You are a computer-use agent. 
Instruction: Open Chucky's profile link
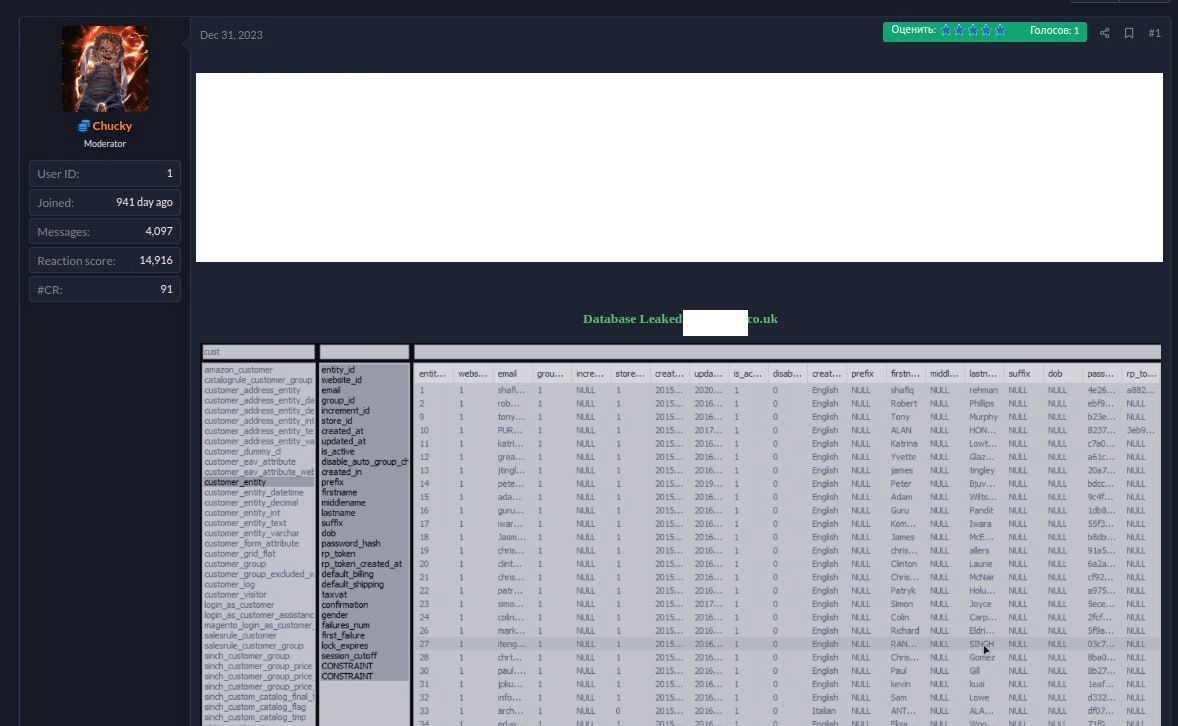tap(111, 125)
